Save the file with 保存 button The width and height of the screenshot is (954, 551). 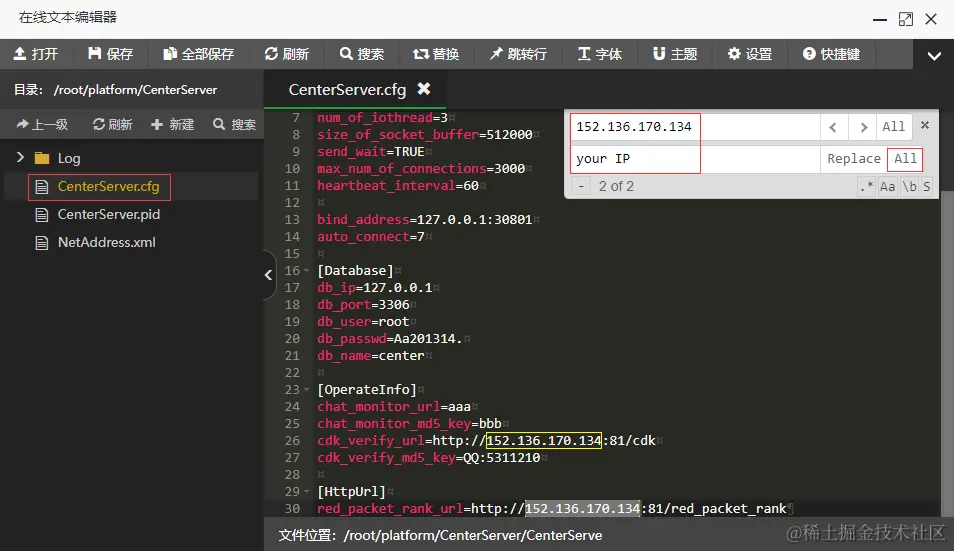110,54
